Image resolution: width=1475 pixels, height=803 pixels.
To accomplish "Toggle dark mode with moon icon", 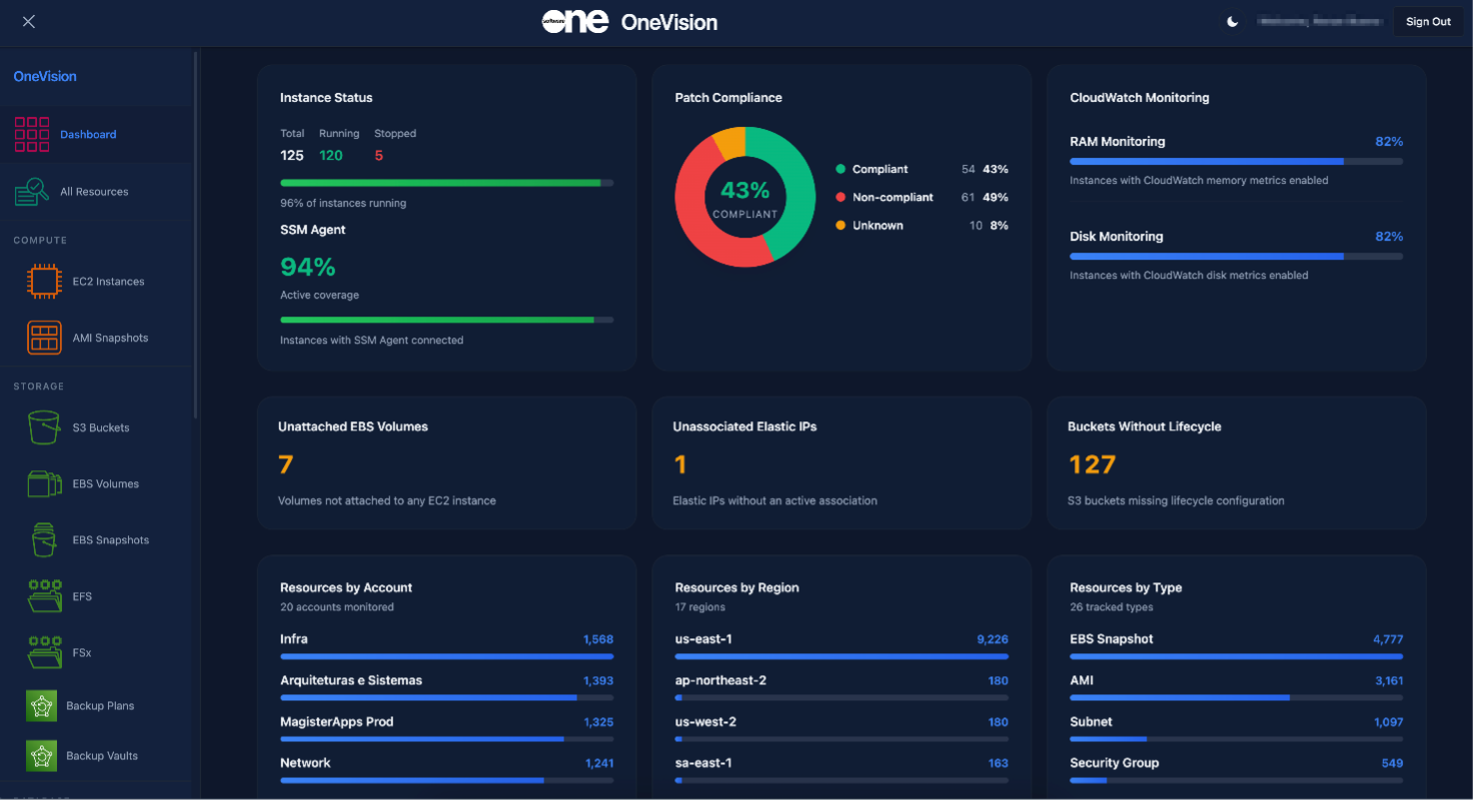I will point(1233,22).
